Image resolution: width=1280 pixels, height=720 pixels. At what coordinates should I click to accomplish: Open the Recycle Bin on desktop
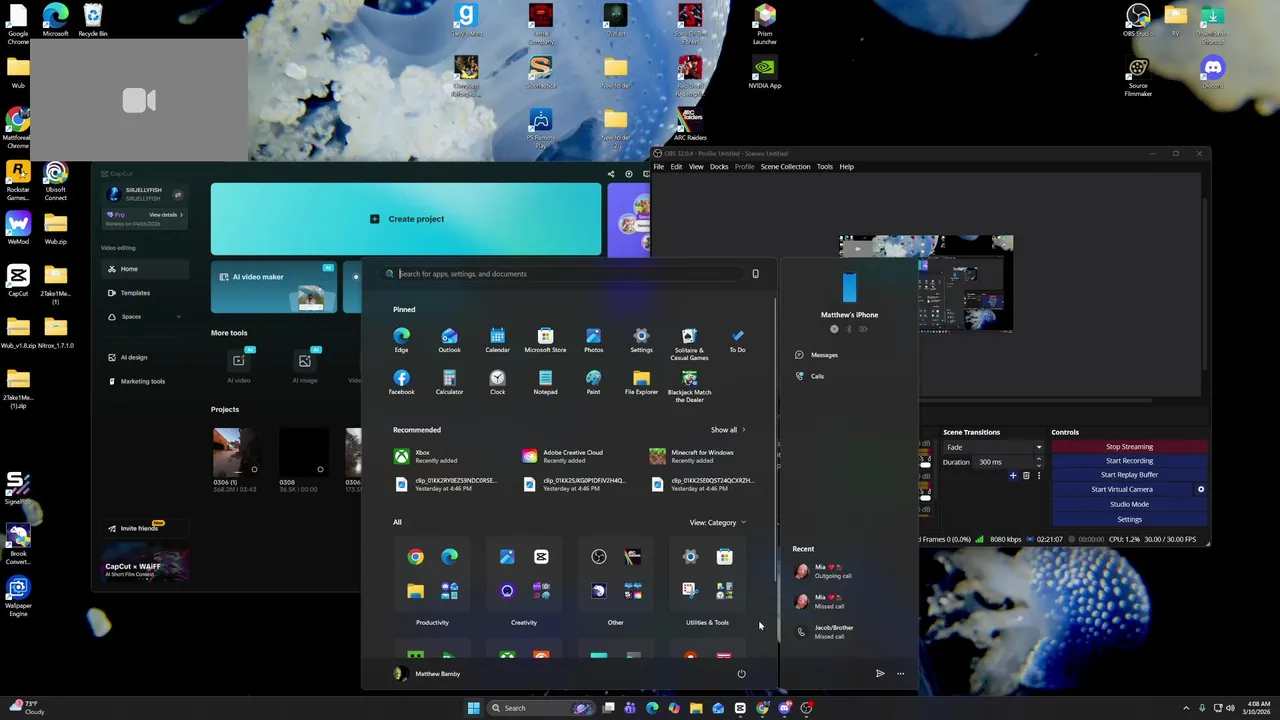[x=92, y=20]
